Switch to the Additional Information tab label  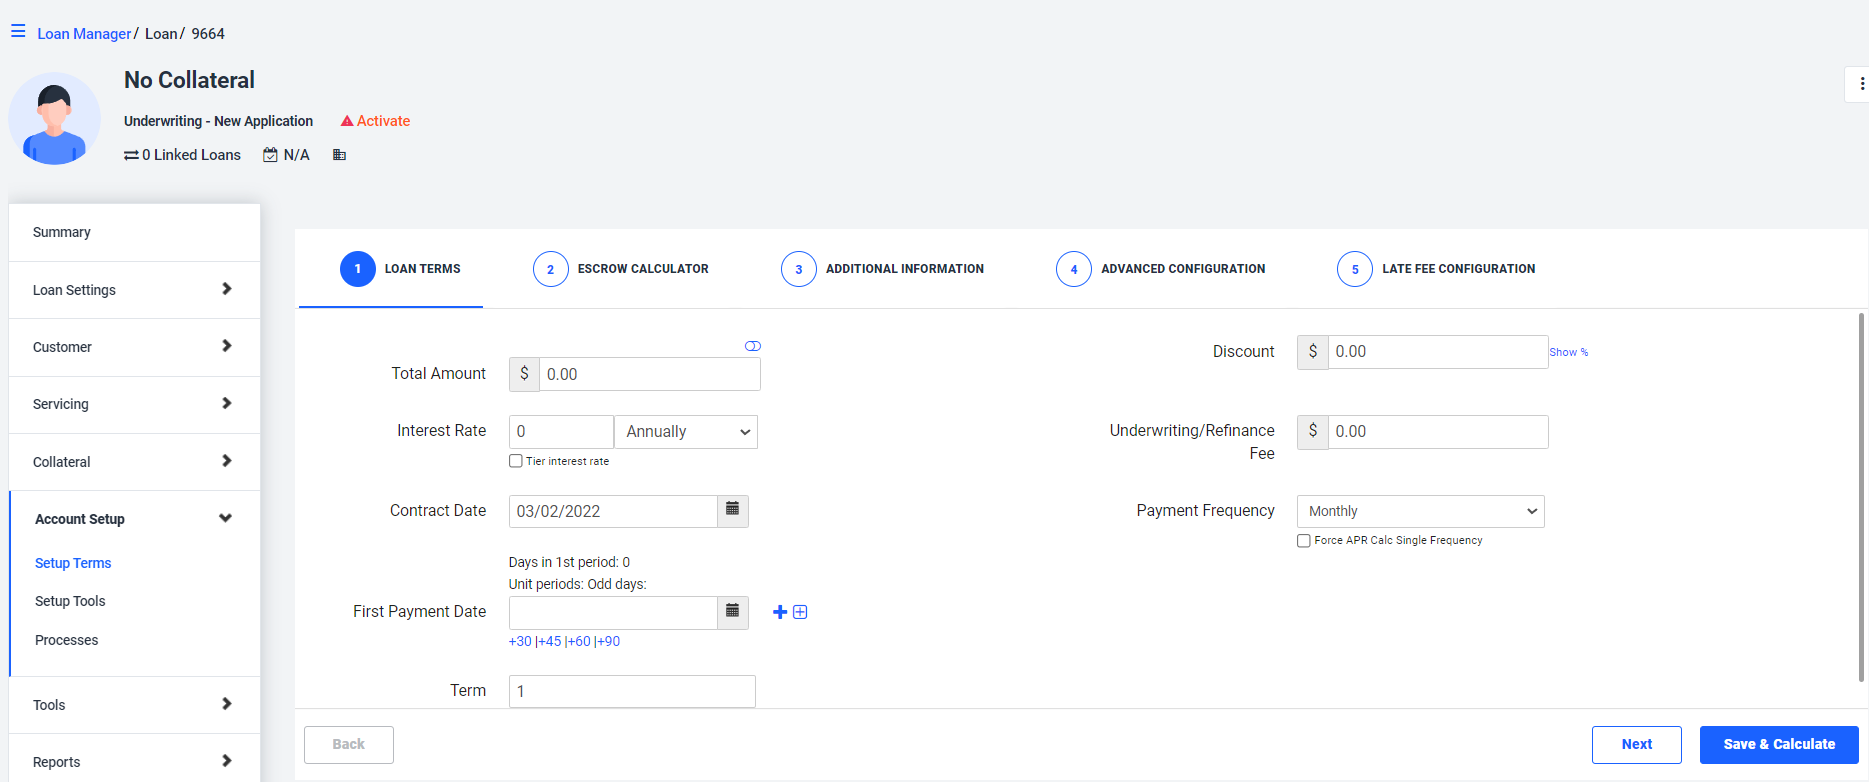pyautogui.click(x=905, y=269)
